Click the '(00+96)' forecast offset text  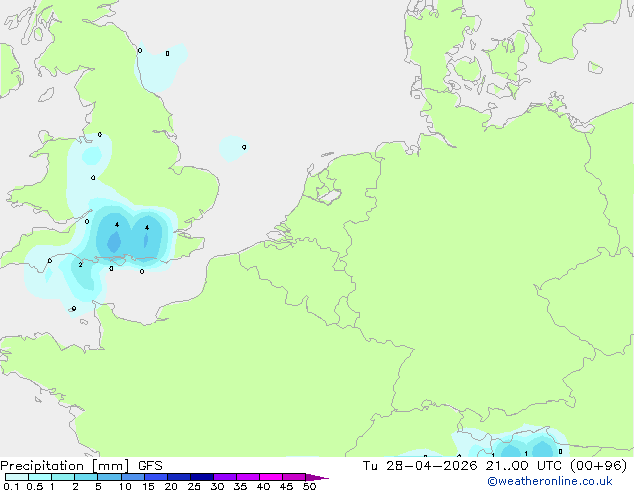pyautogui.click(x=598, y=466)
